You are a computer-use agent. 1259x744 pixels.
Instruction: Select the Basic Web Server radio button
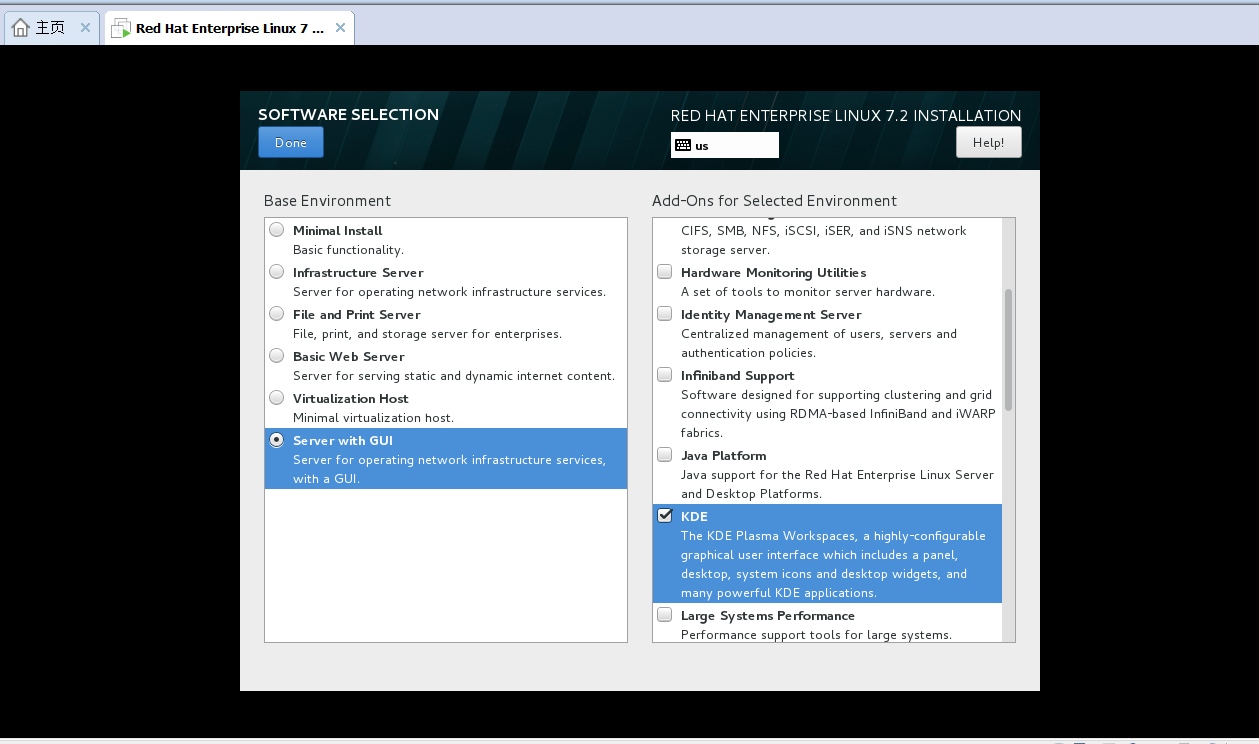click(x=277, y=356)
